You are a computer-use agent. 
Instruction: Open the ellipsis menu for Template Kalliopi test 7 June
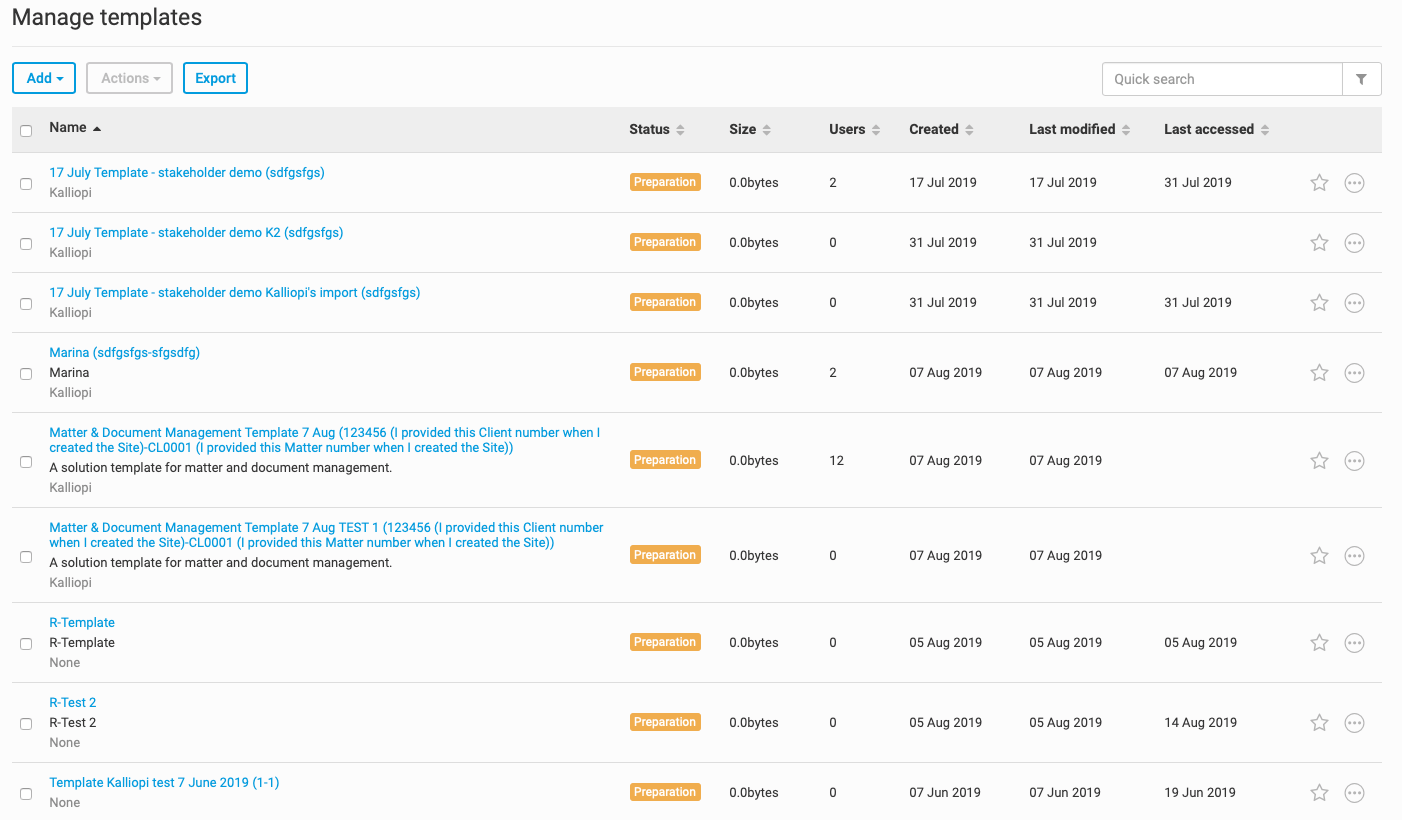(1354, 793)
